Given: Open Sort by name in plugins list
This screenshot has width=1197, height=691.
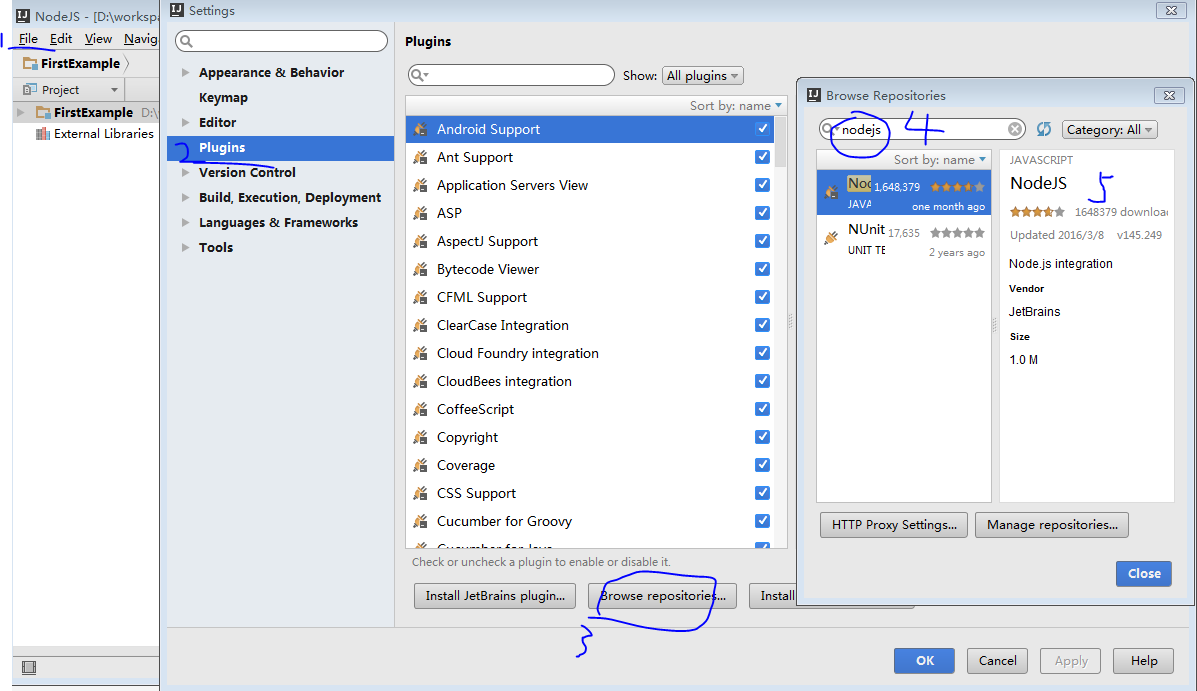Looking at the screenshot, I should (x=736, y=105).
